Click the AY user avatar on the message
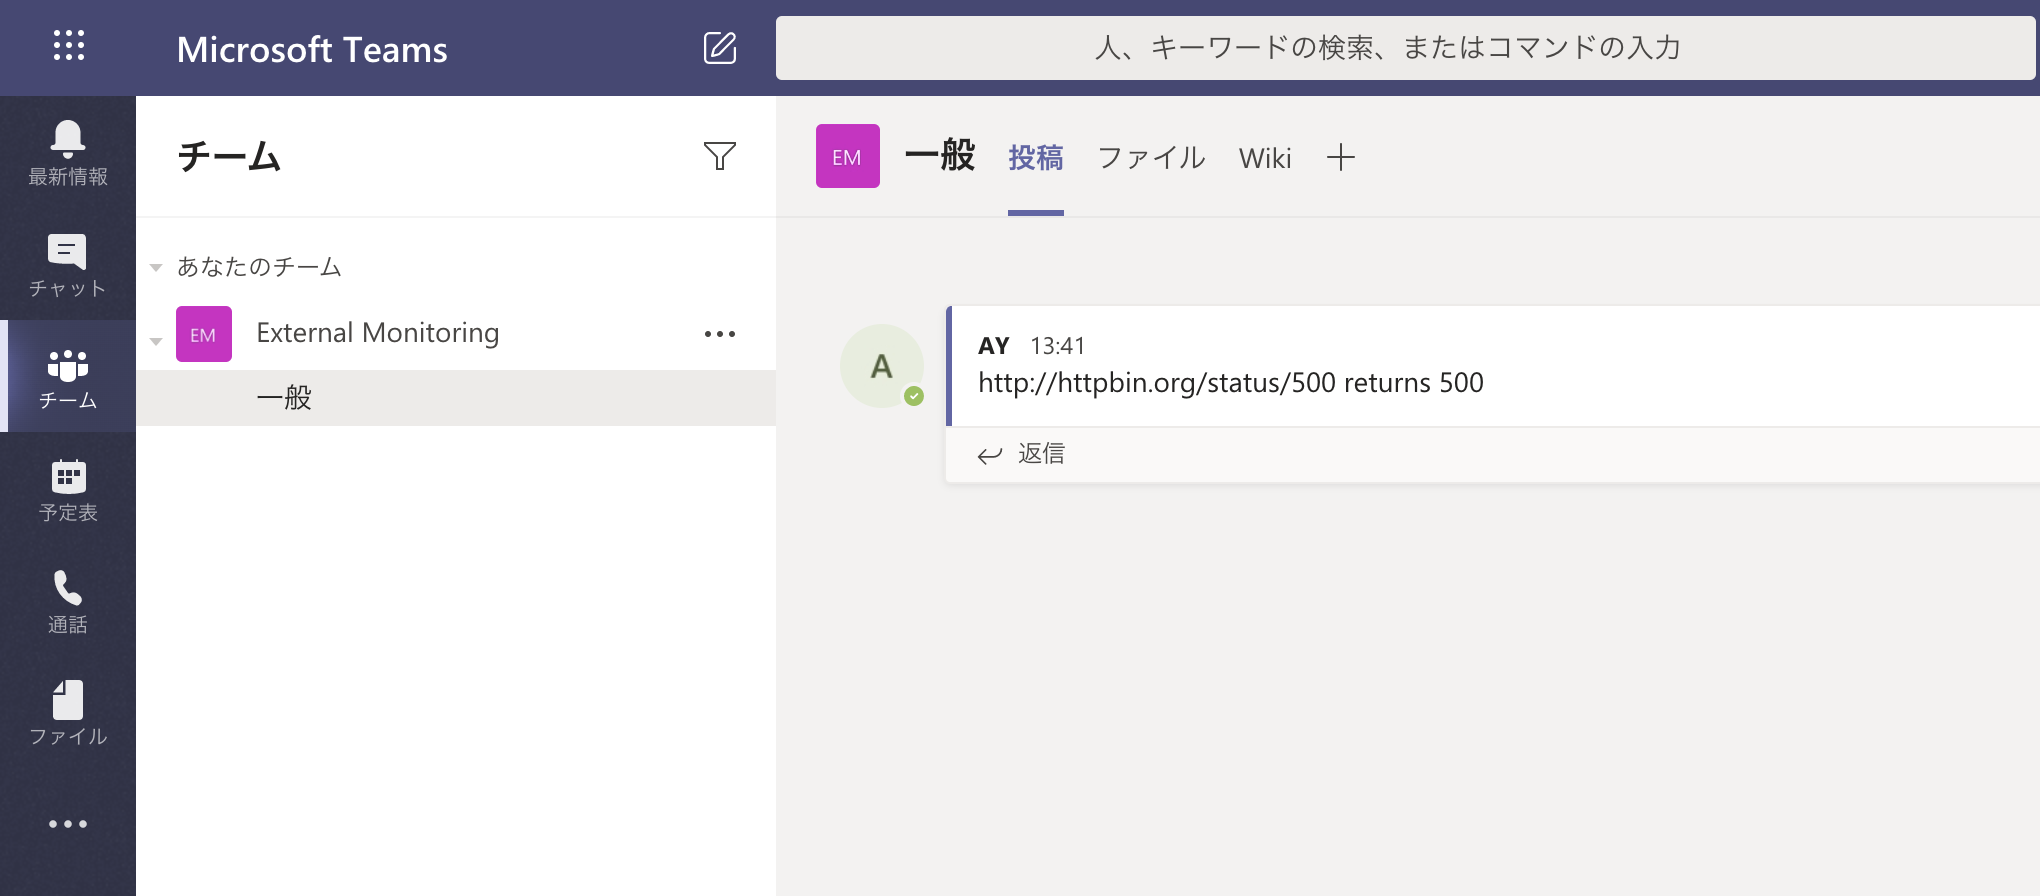Image resolution: width=2040 pixels, height=896 pixels. pyautogui.click(x=882, y=366)
